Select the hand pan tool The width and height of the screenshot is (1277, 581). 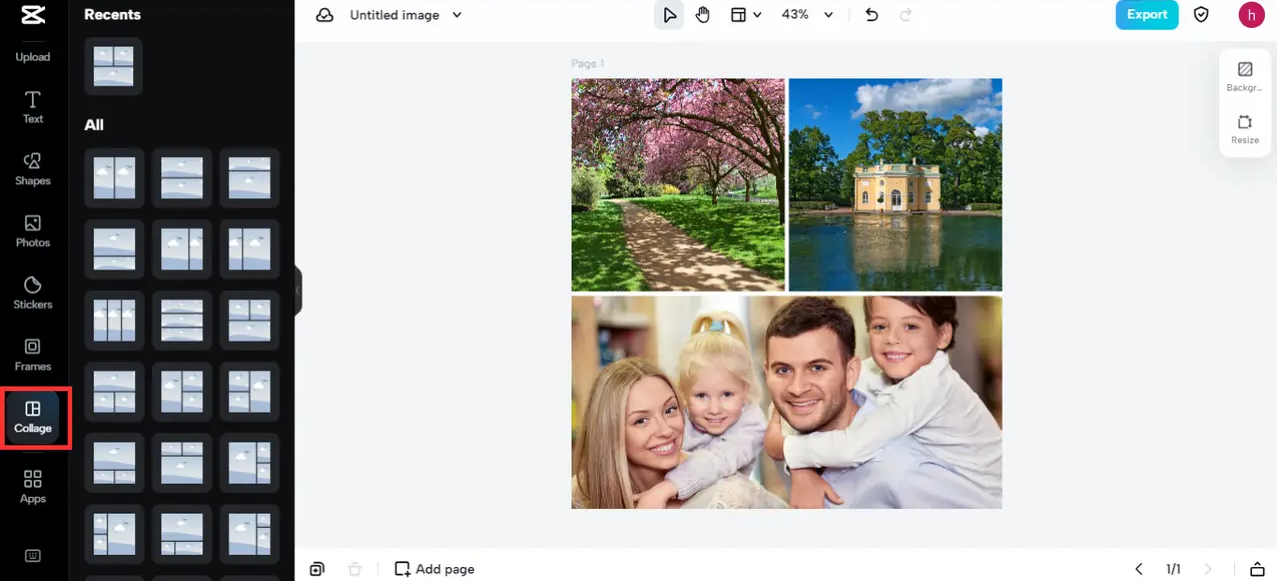[703, 15]
